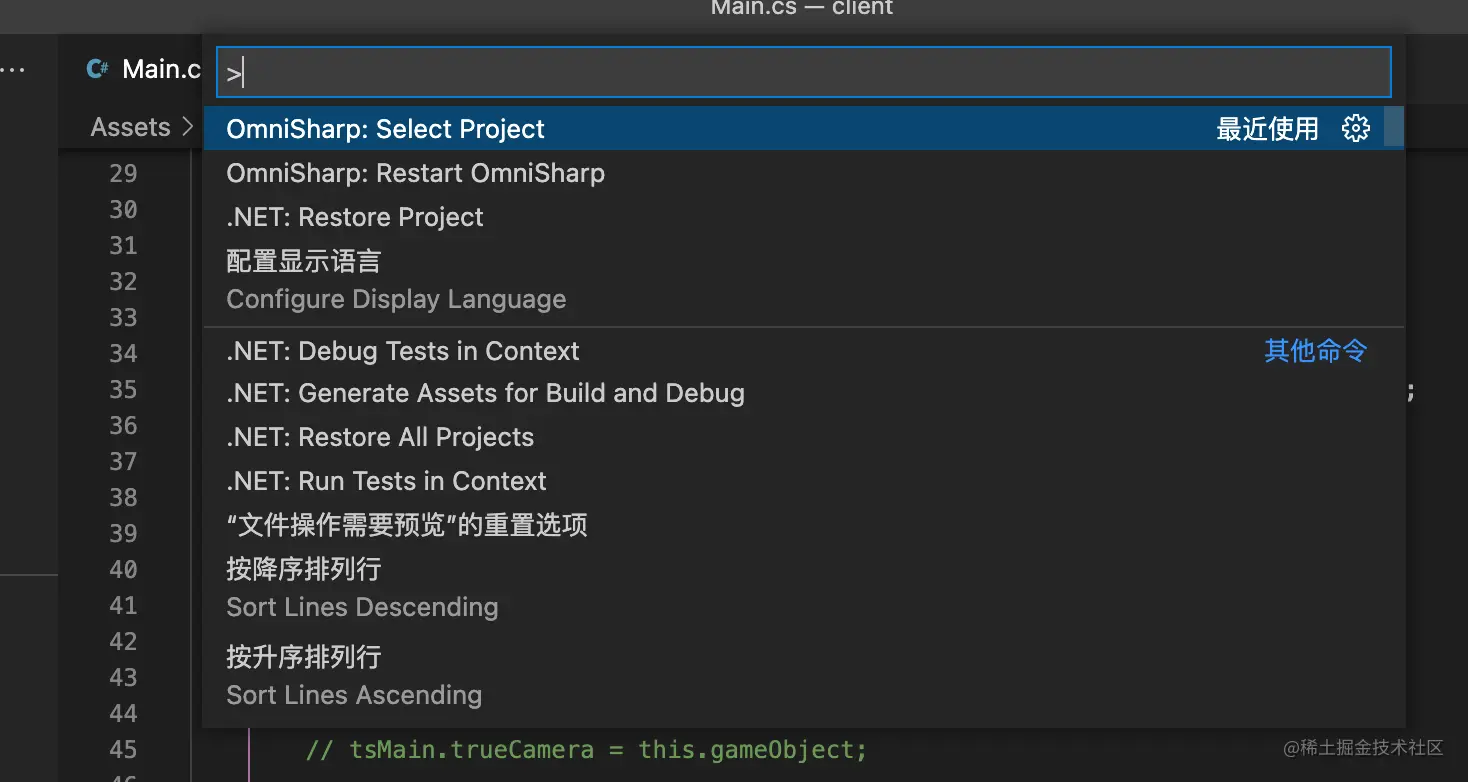Select OmniSharp: Select Project command
Screen dimensions: 1468x782
(x=804, y=128)
